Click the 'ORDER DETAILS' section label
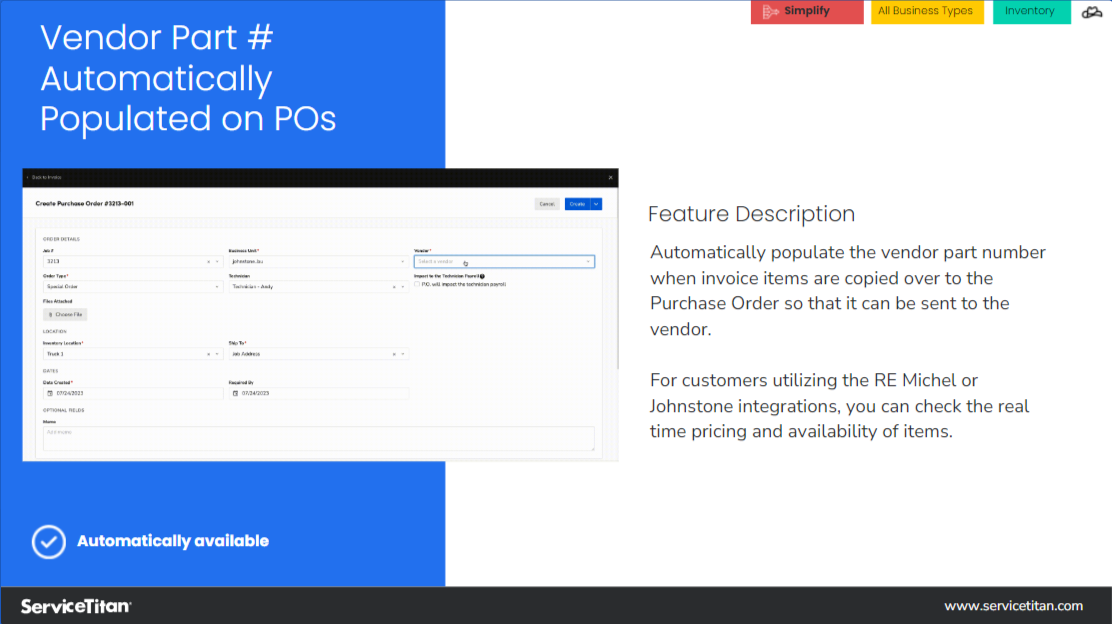 [61, 239]
